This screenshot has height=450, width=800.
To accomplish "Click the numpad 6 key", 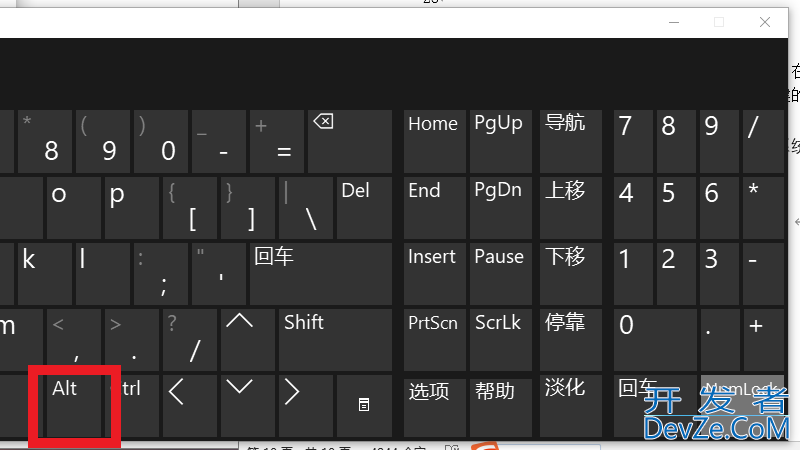I will click(719, 208).
